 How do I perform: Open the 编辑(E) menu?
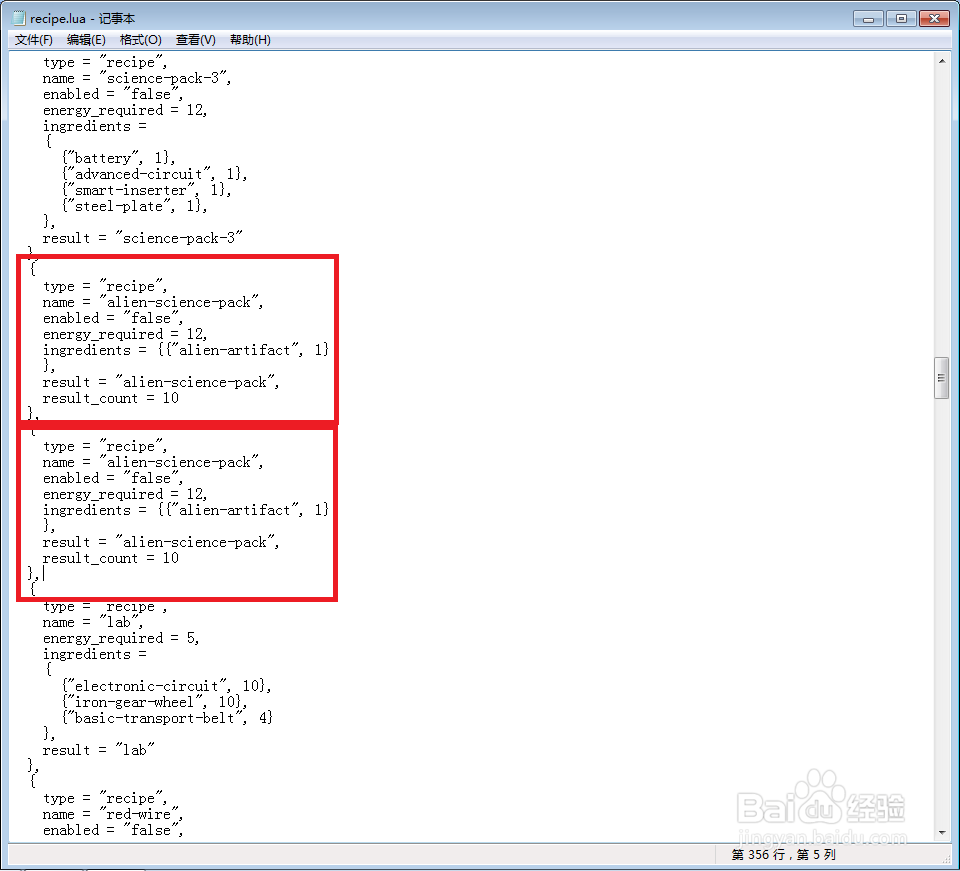pos(86,40)
